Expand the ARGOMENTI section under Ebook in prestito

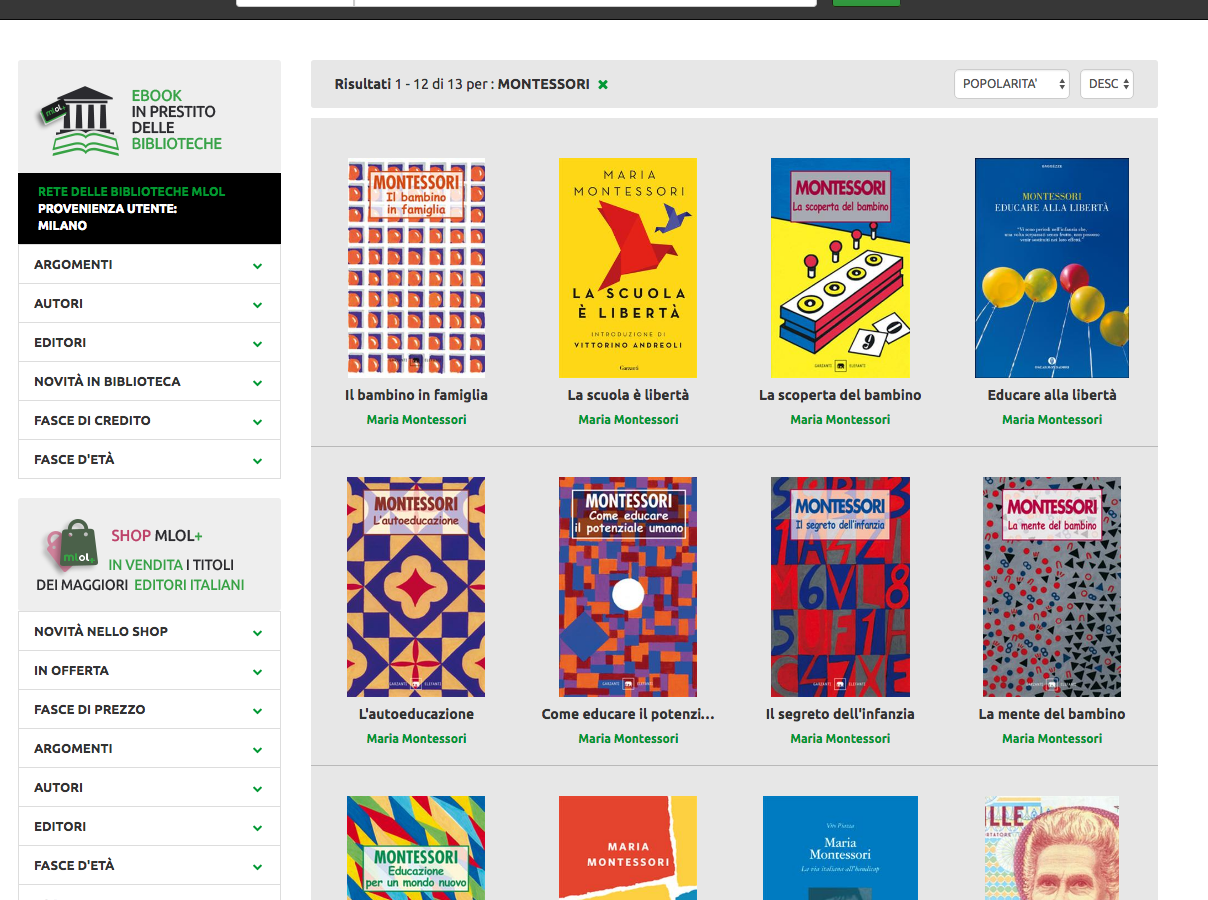click(149, 265)
